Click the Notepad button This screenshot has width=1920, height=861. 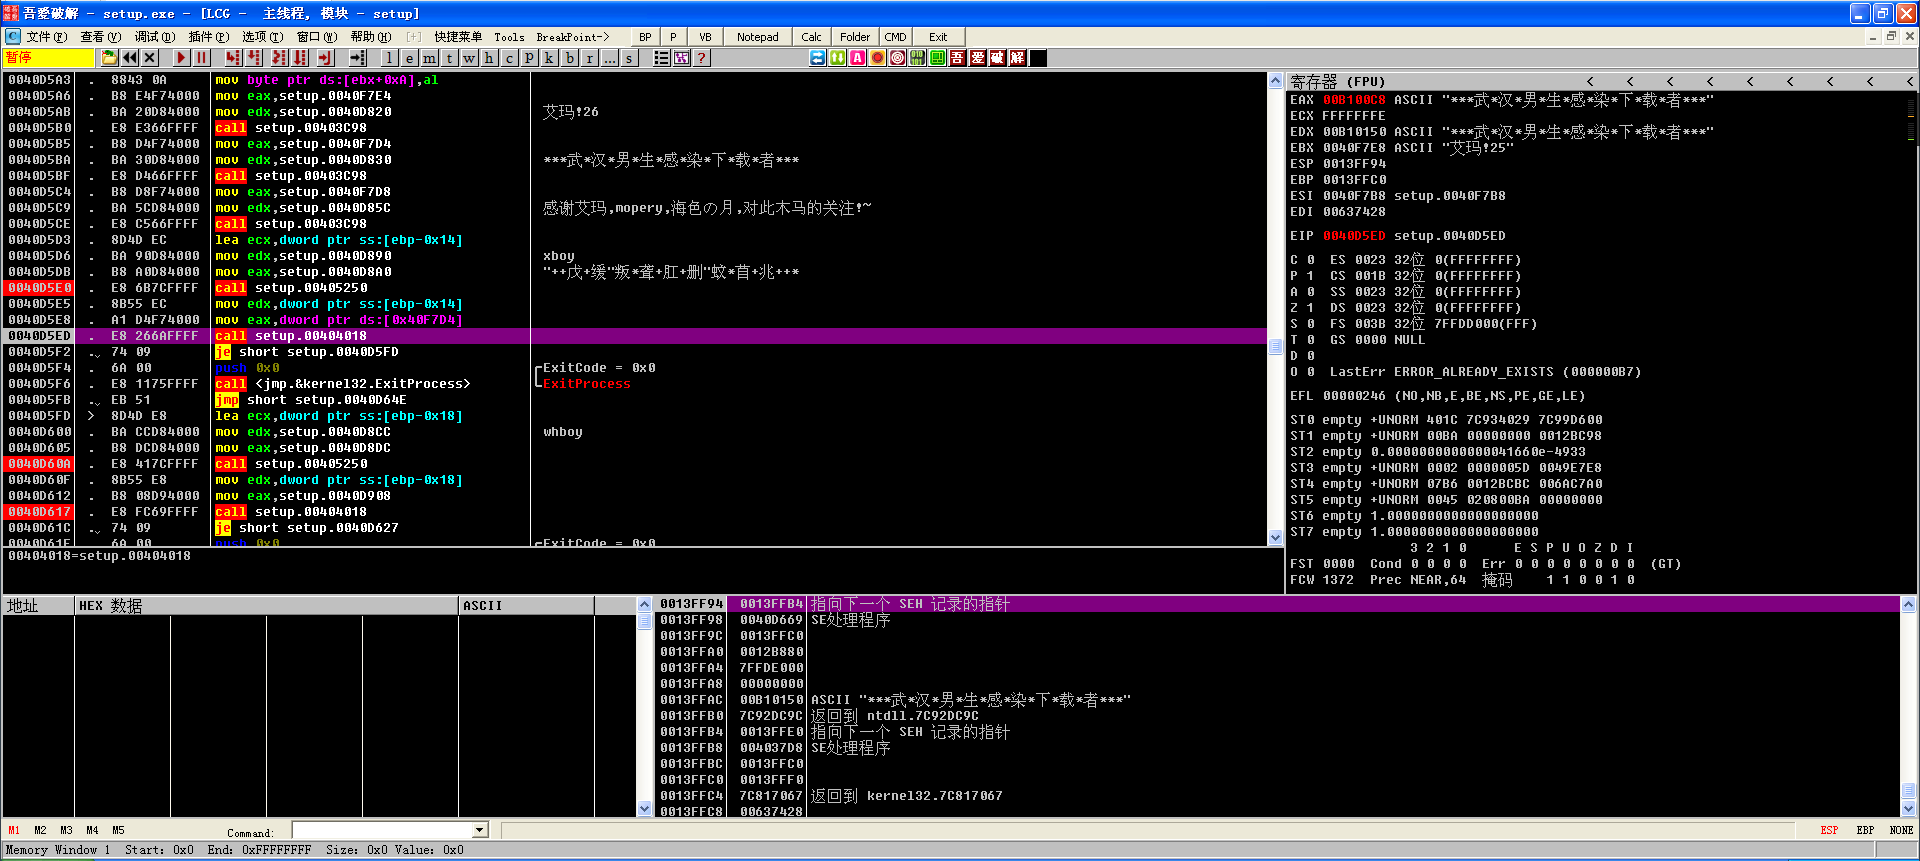click(757, 37)
